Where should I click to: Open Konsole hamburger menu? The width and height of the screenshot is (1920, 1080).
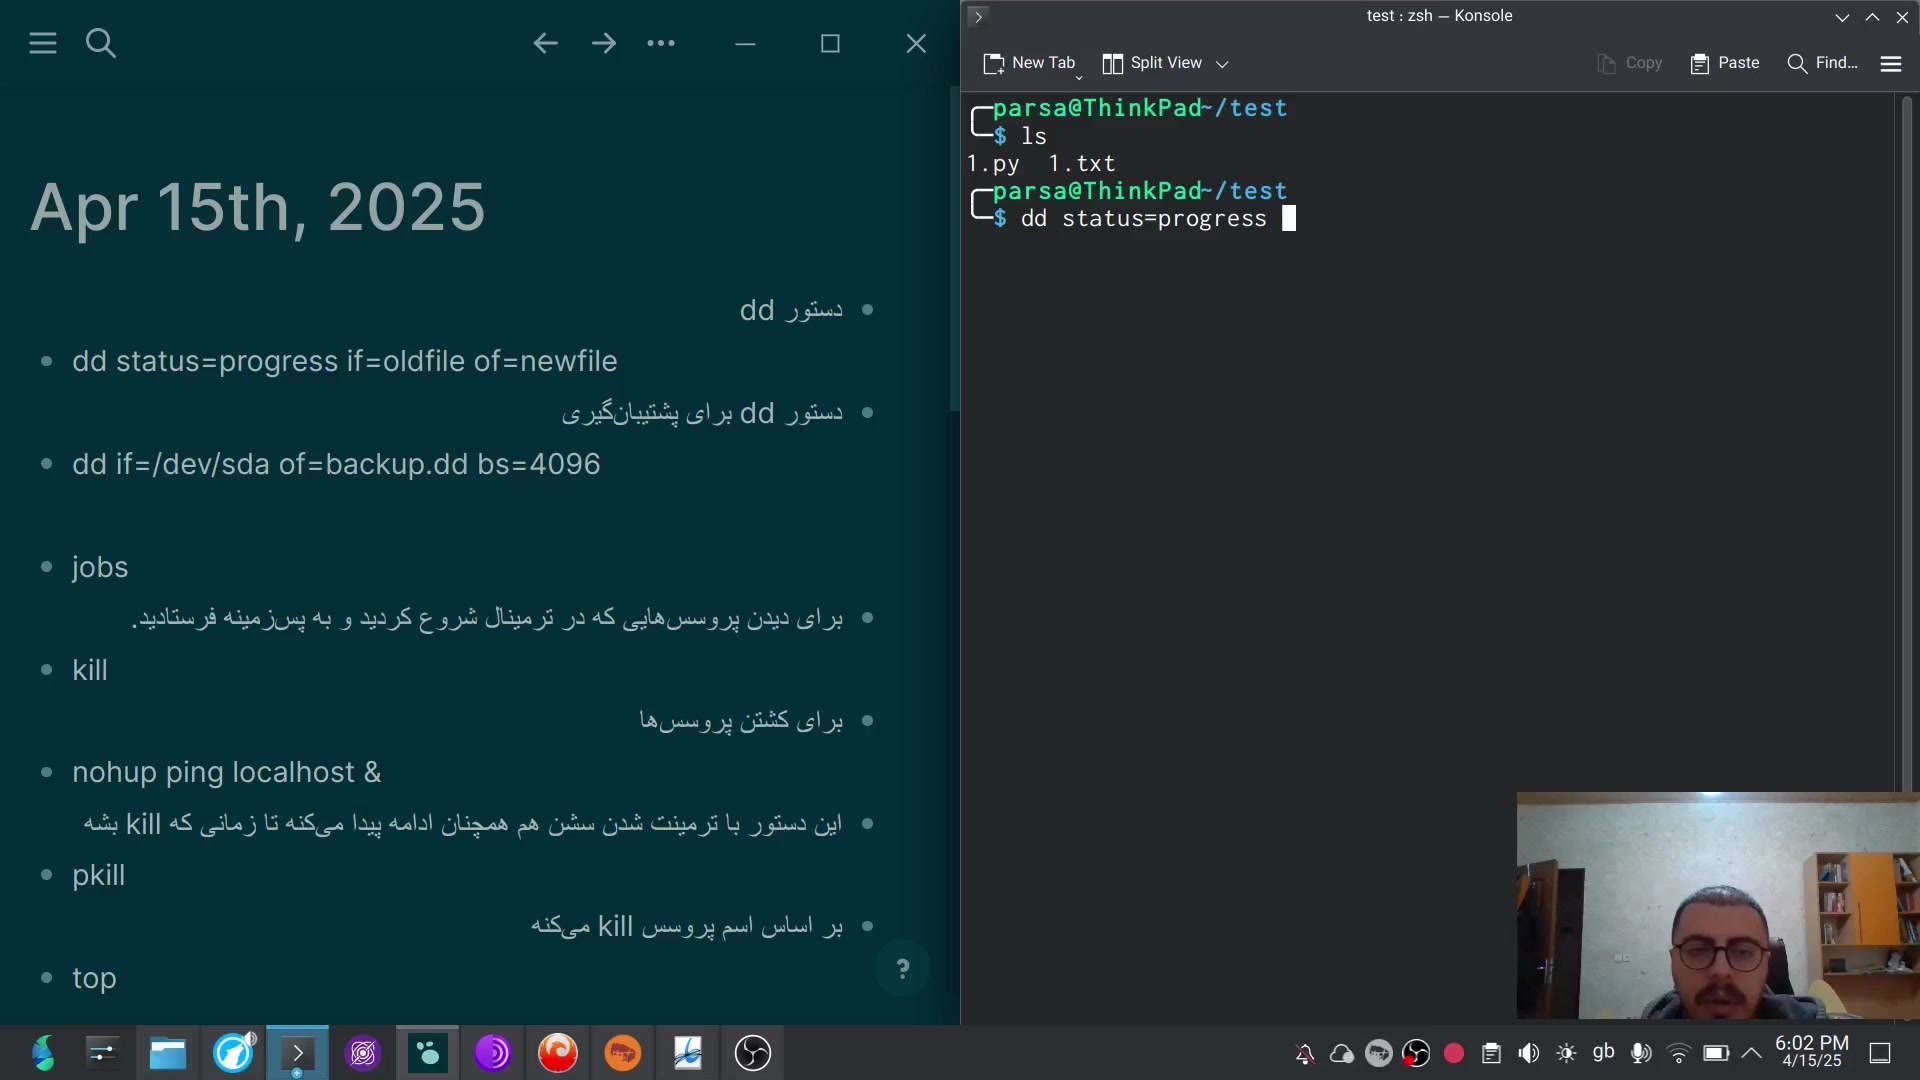[x=1890, y=63]
